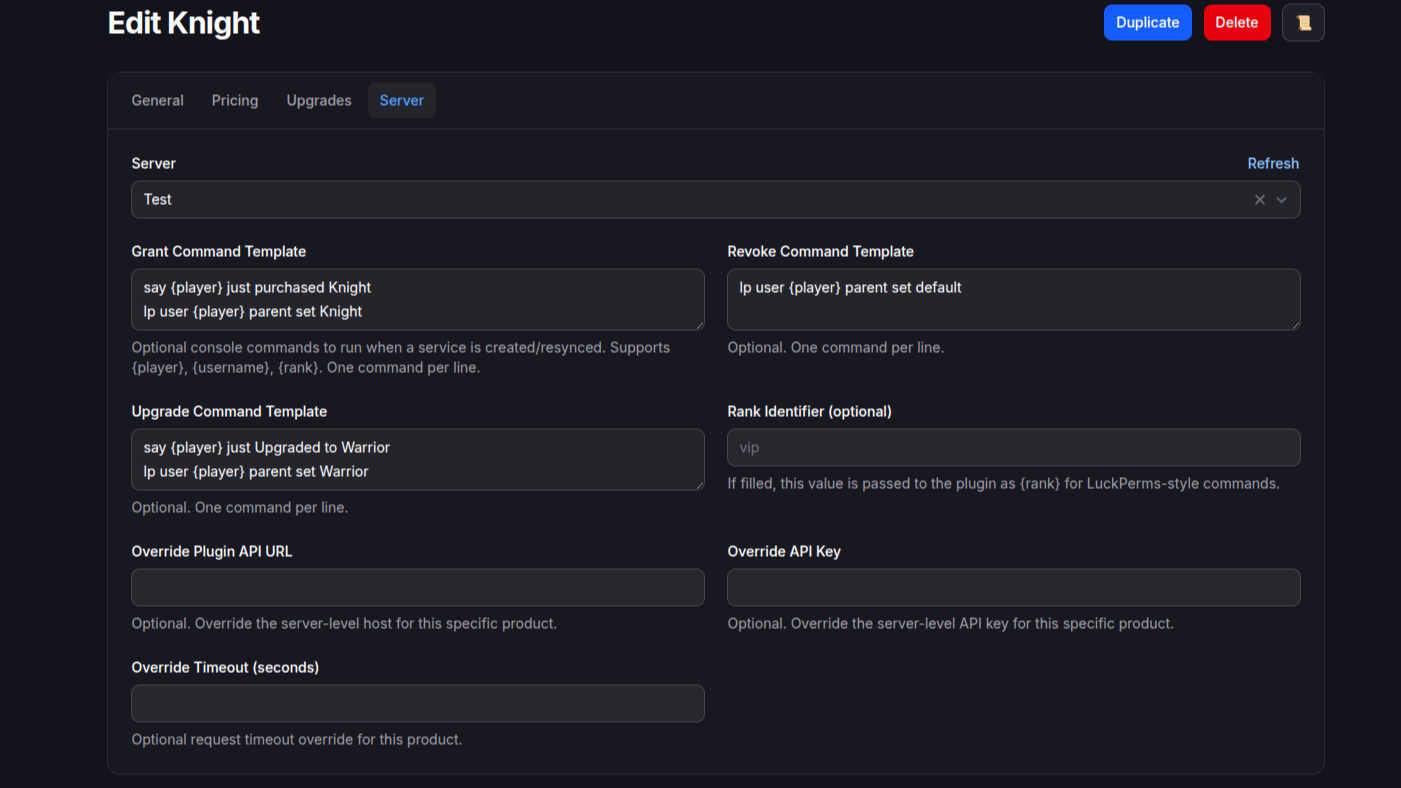Focus the Override Plugin API URL field
Viewport: 1401px width, 788px height.
click(x=417, y=588)
